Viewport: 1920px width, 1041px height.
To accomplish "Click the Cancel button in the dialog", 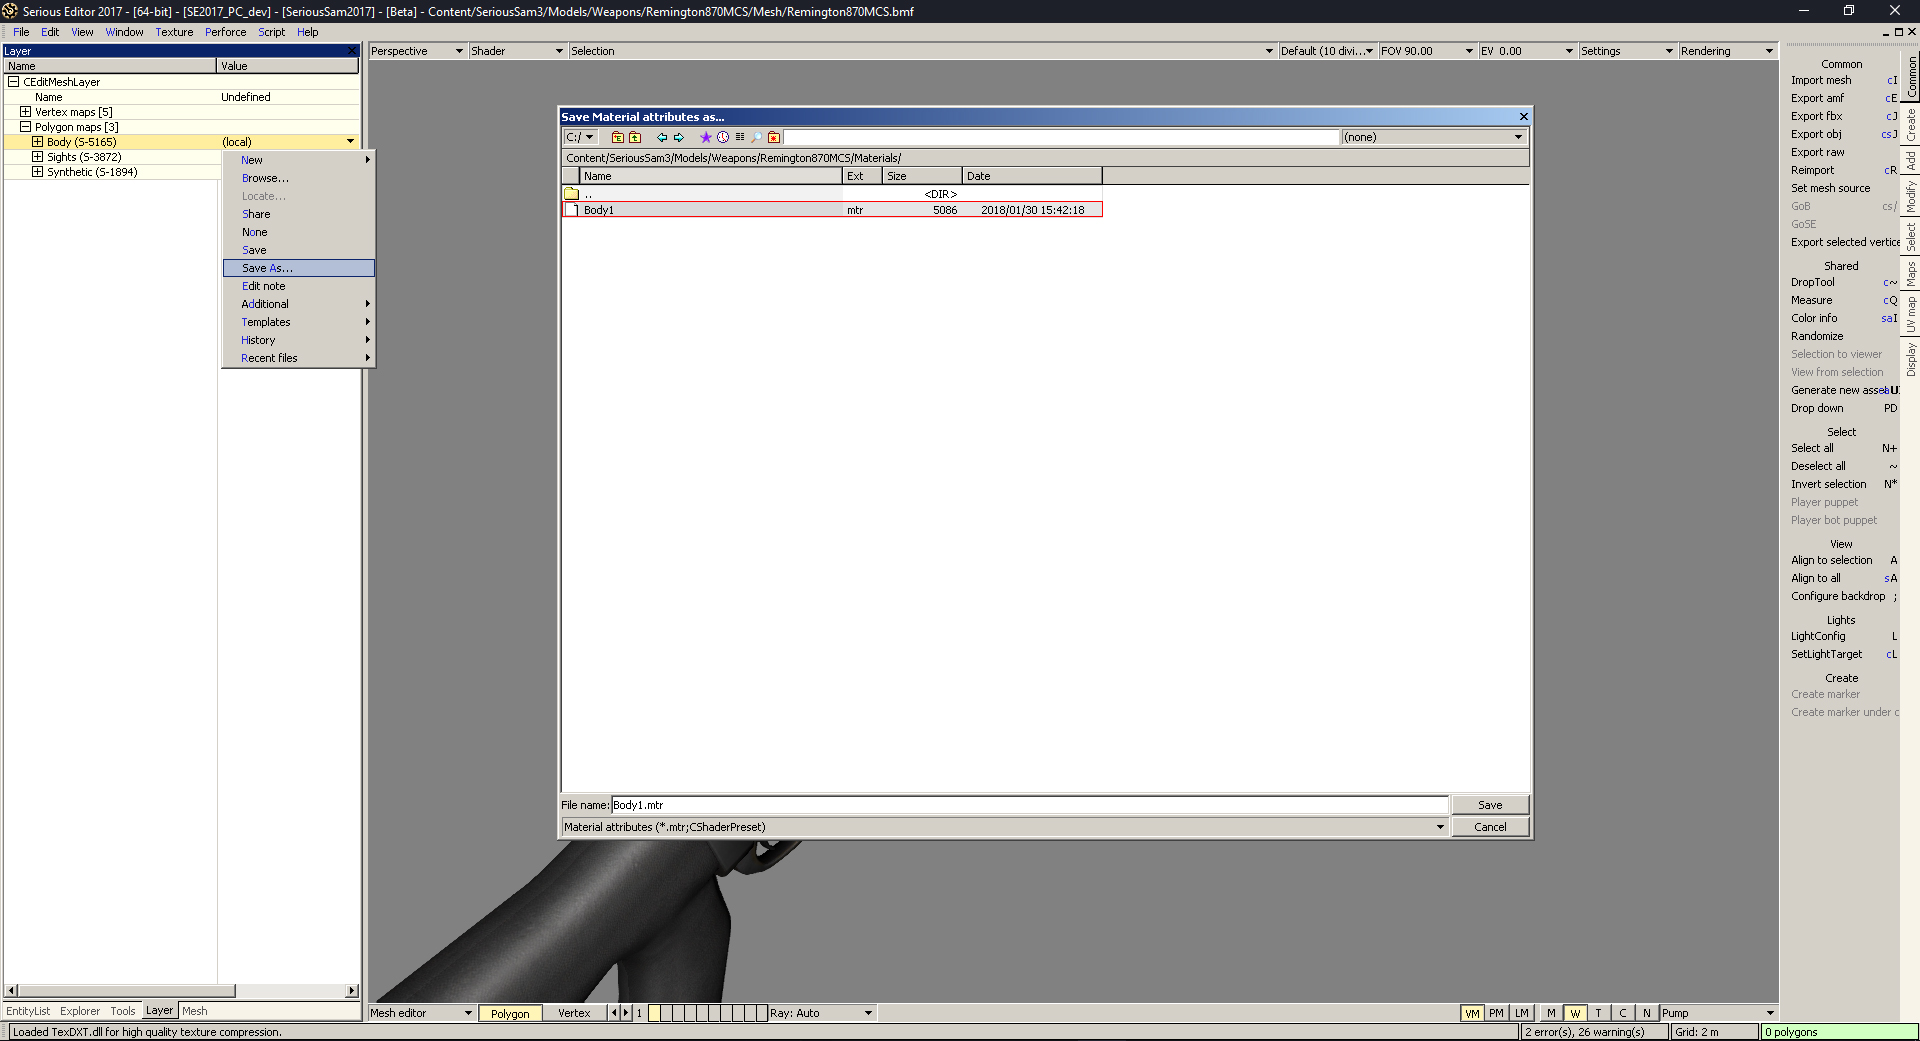I will coord(1490,827).
